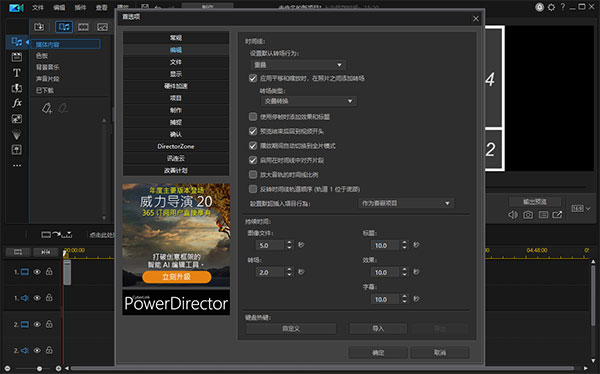Click timeline zoom out minus icon
600x374 pixels.
pyautogui.click(x=7, y=368)
